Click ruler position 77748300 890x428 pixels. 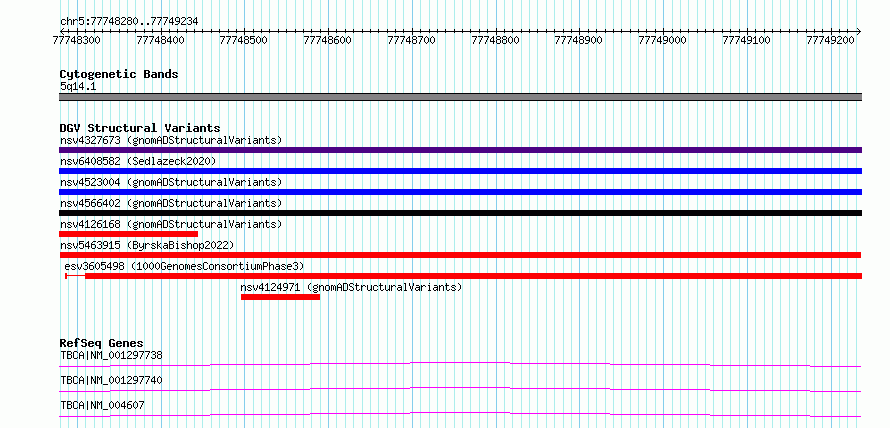[76, 40]
